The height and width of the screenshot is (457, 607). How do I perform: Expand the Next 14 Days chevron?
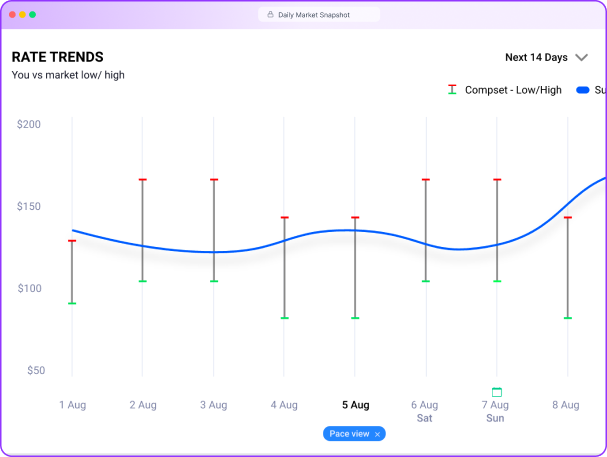[582, 58]
